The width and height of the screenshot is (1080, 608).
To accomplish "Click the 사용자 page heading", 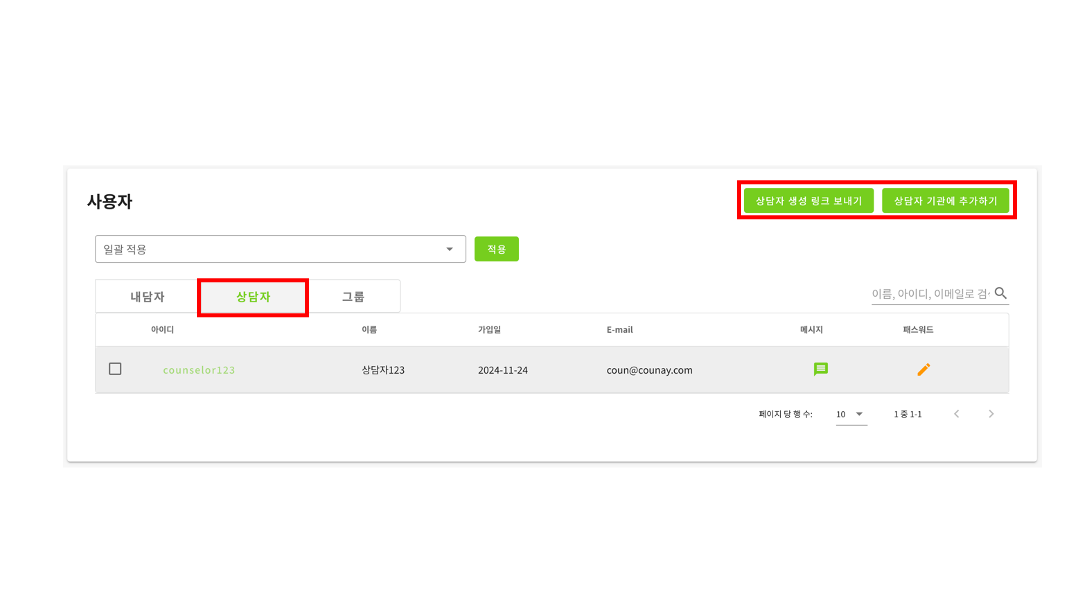I will click(110, 201).
